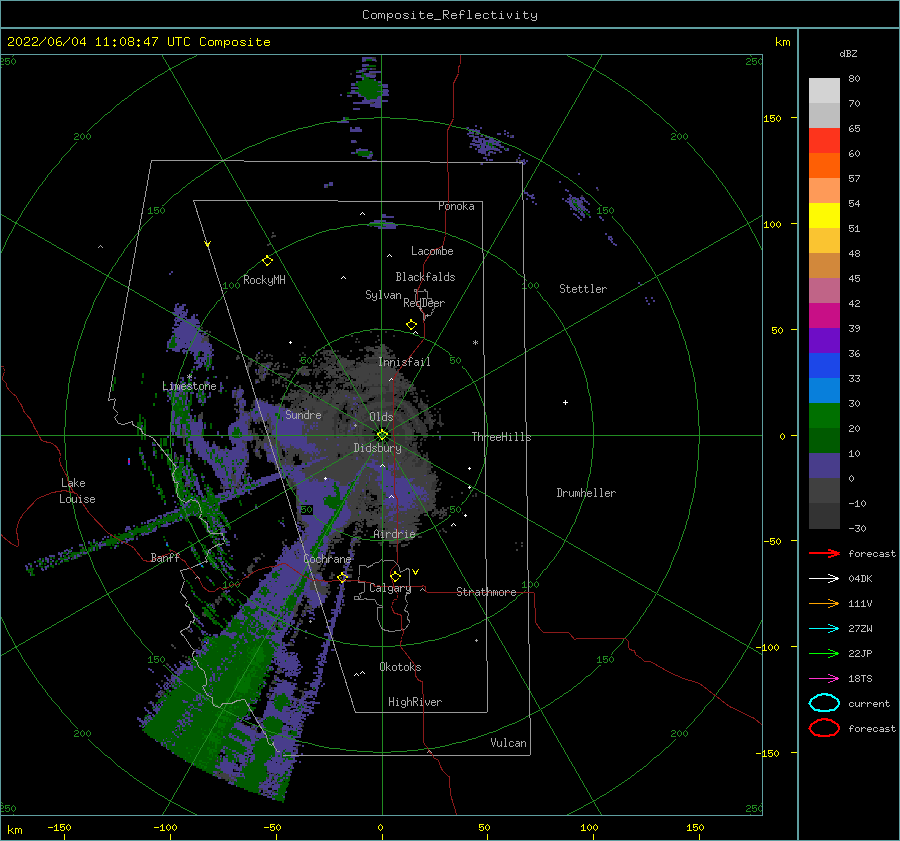Click the Stettler label
This screenshot has height=841, width=900.
pyautogui.click(x=583, y=289)
